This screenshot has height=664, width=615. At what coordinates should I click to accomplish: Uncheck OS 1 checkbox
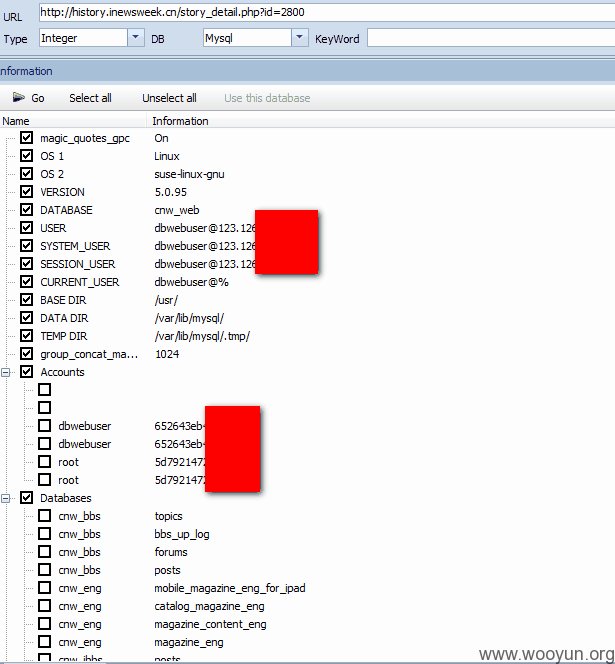click(27, 155)
